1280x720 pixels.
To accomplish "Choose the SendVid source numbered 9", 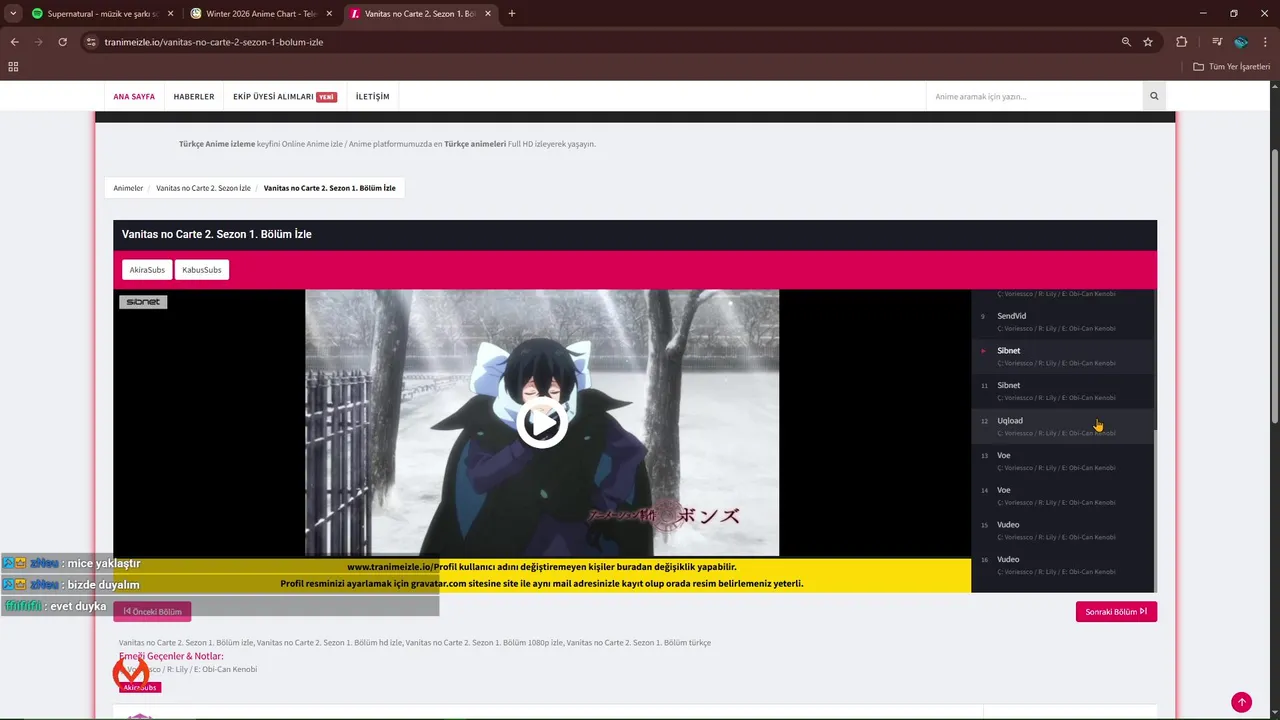I will pyautogui.click(x=1063, y=322).
